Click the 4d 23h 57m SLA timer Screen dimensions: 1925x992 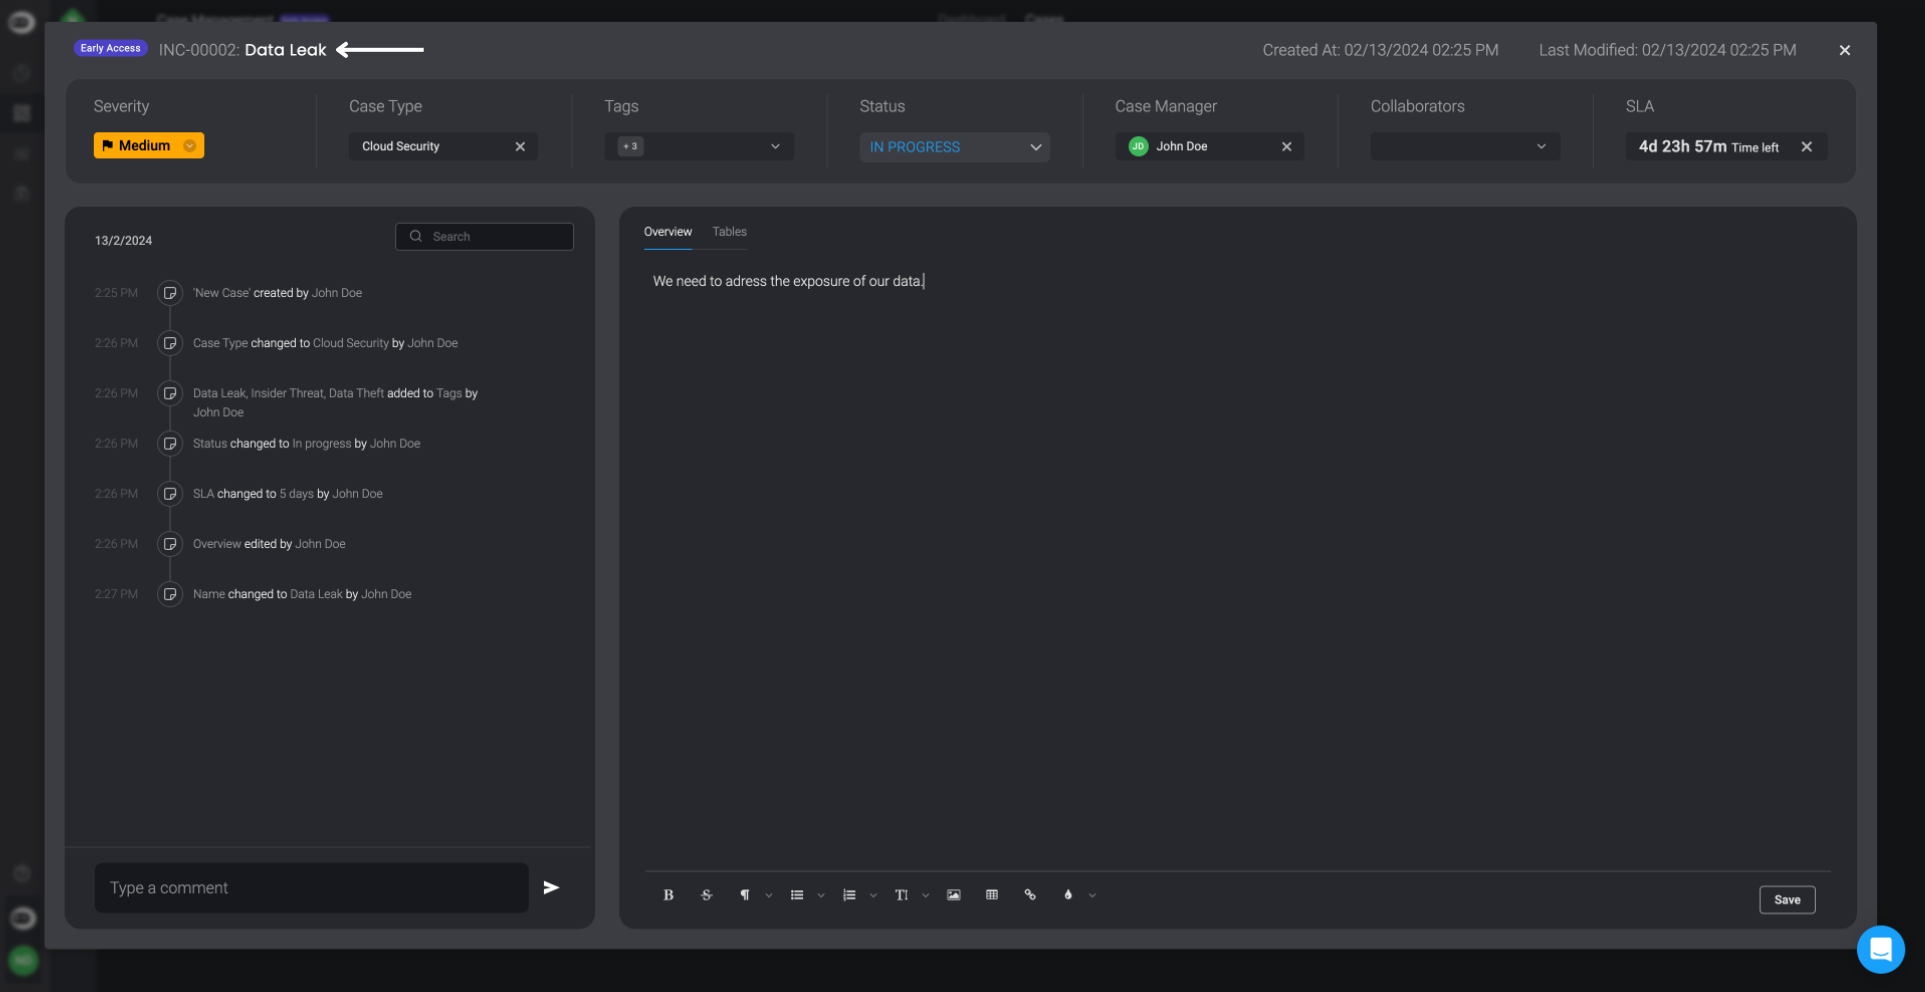1708,147
